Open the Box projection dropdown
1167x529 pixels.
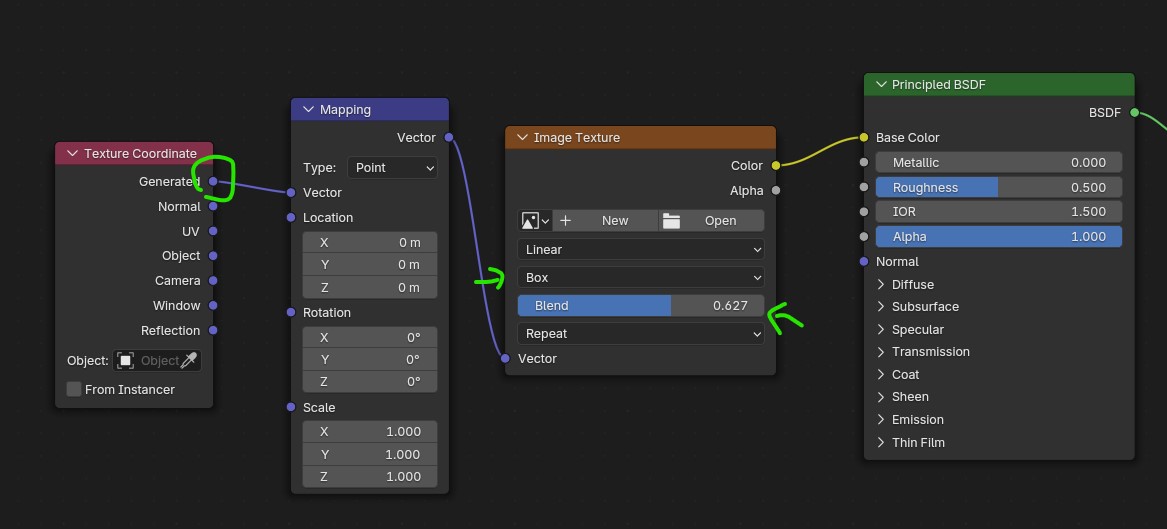pyautogui.click(x=641, y=278)
